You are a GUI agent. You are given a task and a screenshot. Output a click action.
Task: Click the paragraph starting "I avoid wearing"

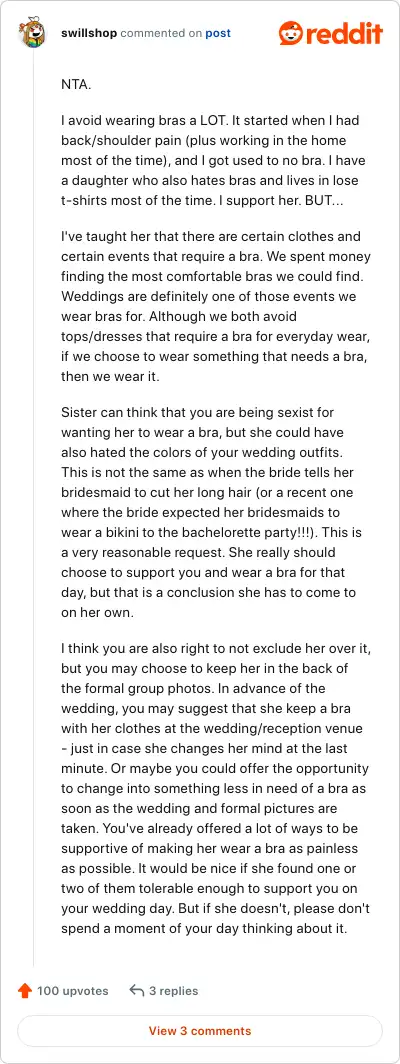point(211,162)
